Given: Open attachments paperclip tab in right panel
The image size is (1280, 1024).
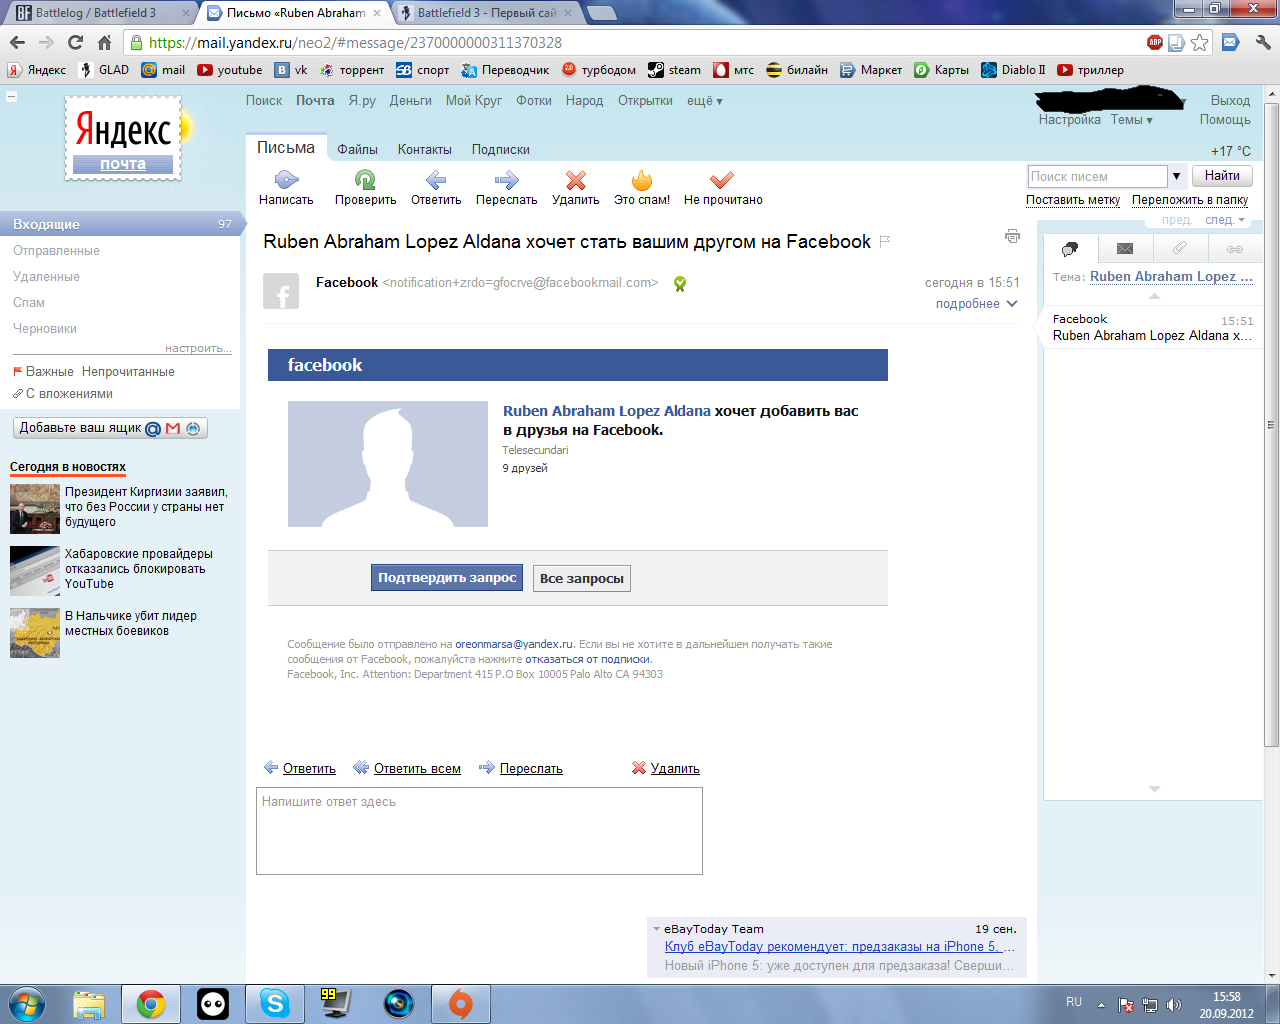Looking at the screenshot, I should click(1180, 249).
